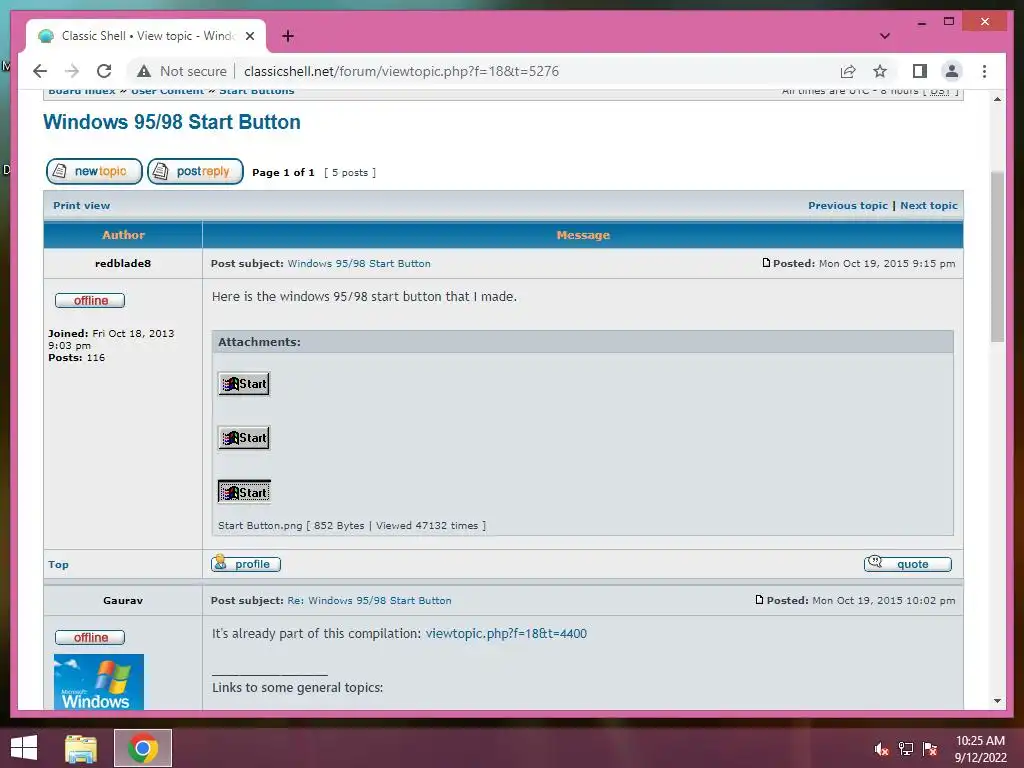The image size is (1024, 768).
Task: Click the newtopic button
Action: coord(94,171)
